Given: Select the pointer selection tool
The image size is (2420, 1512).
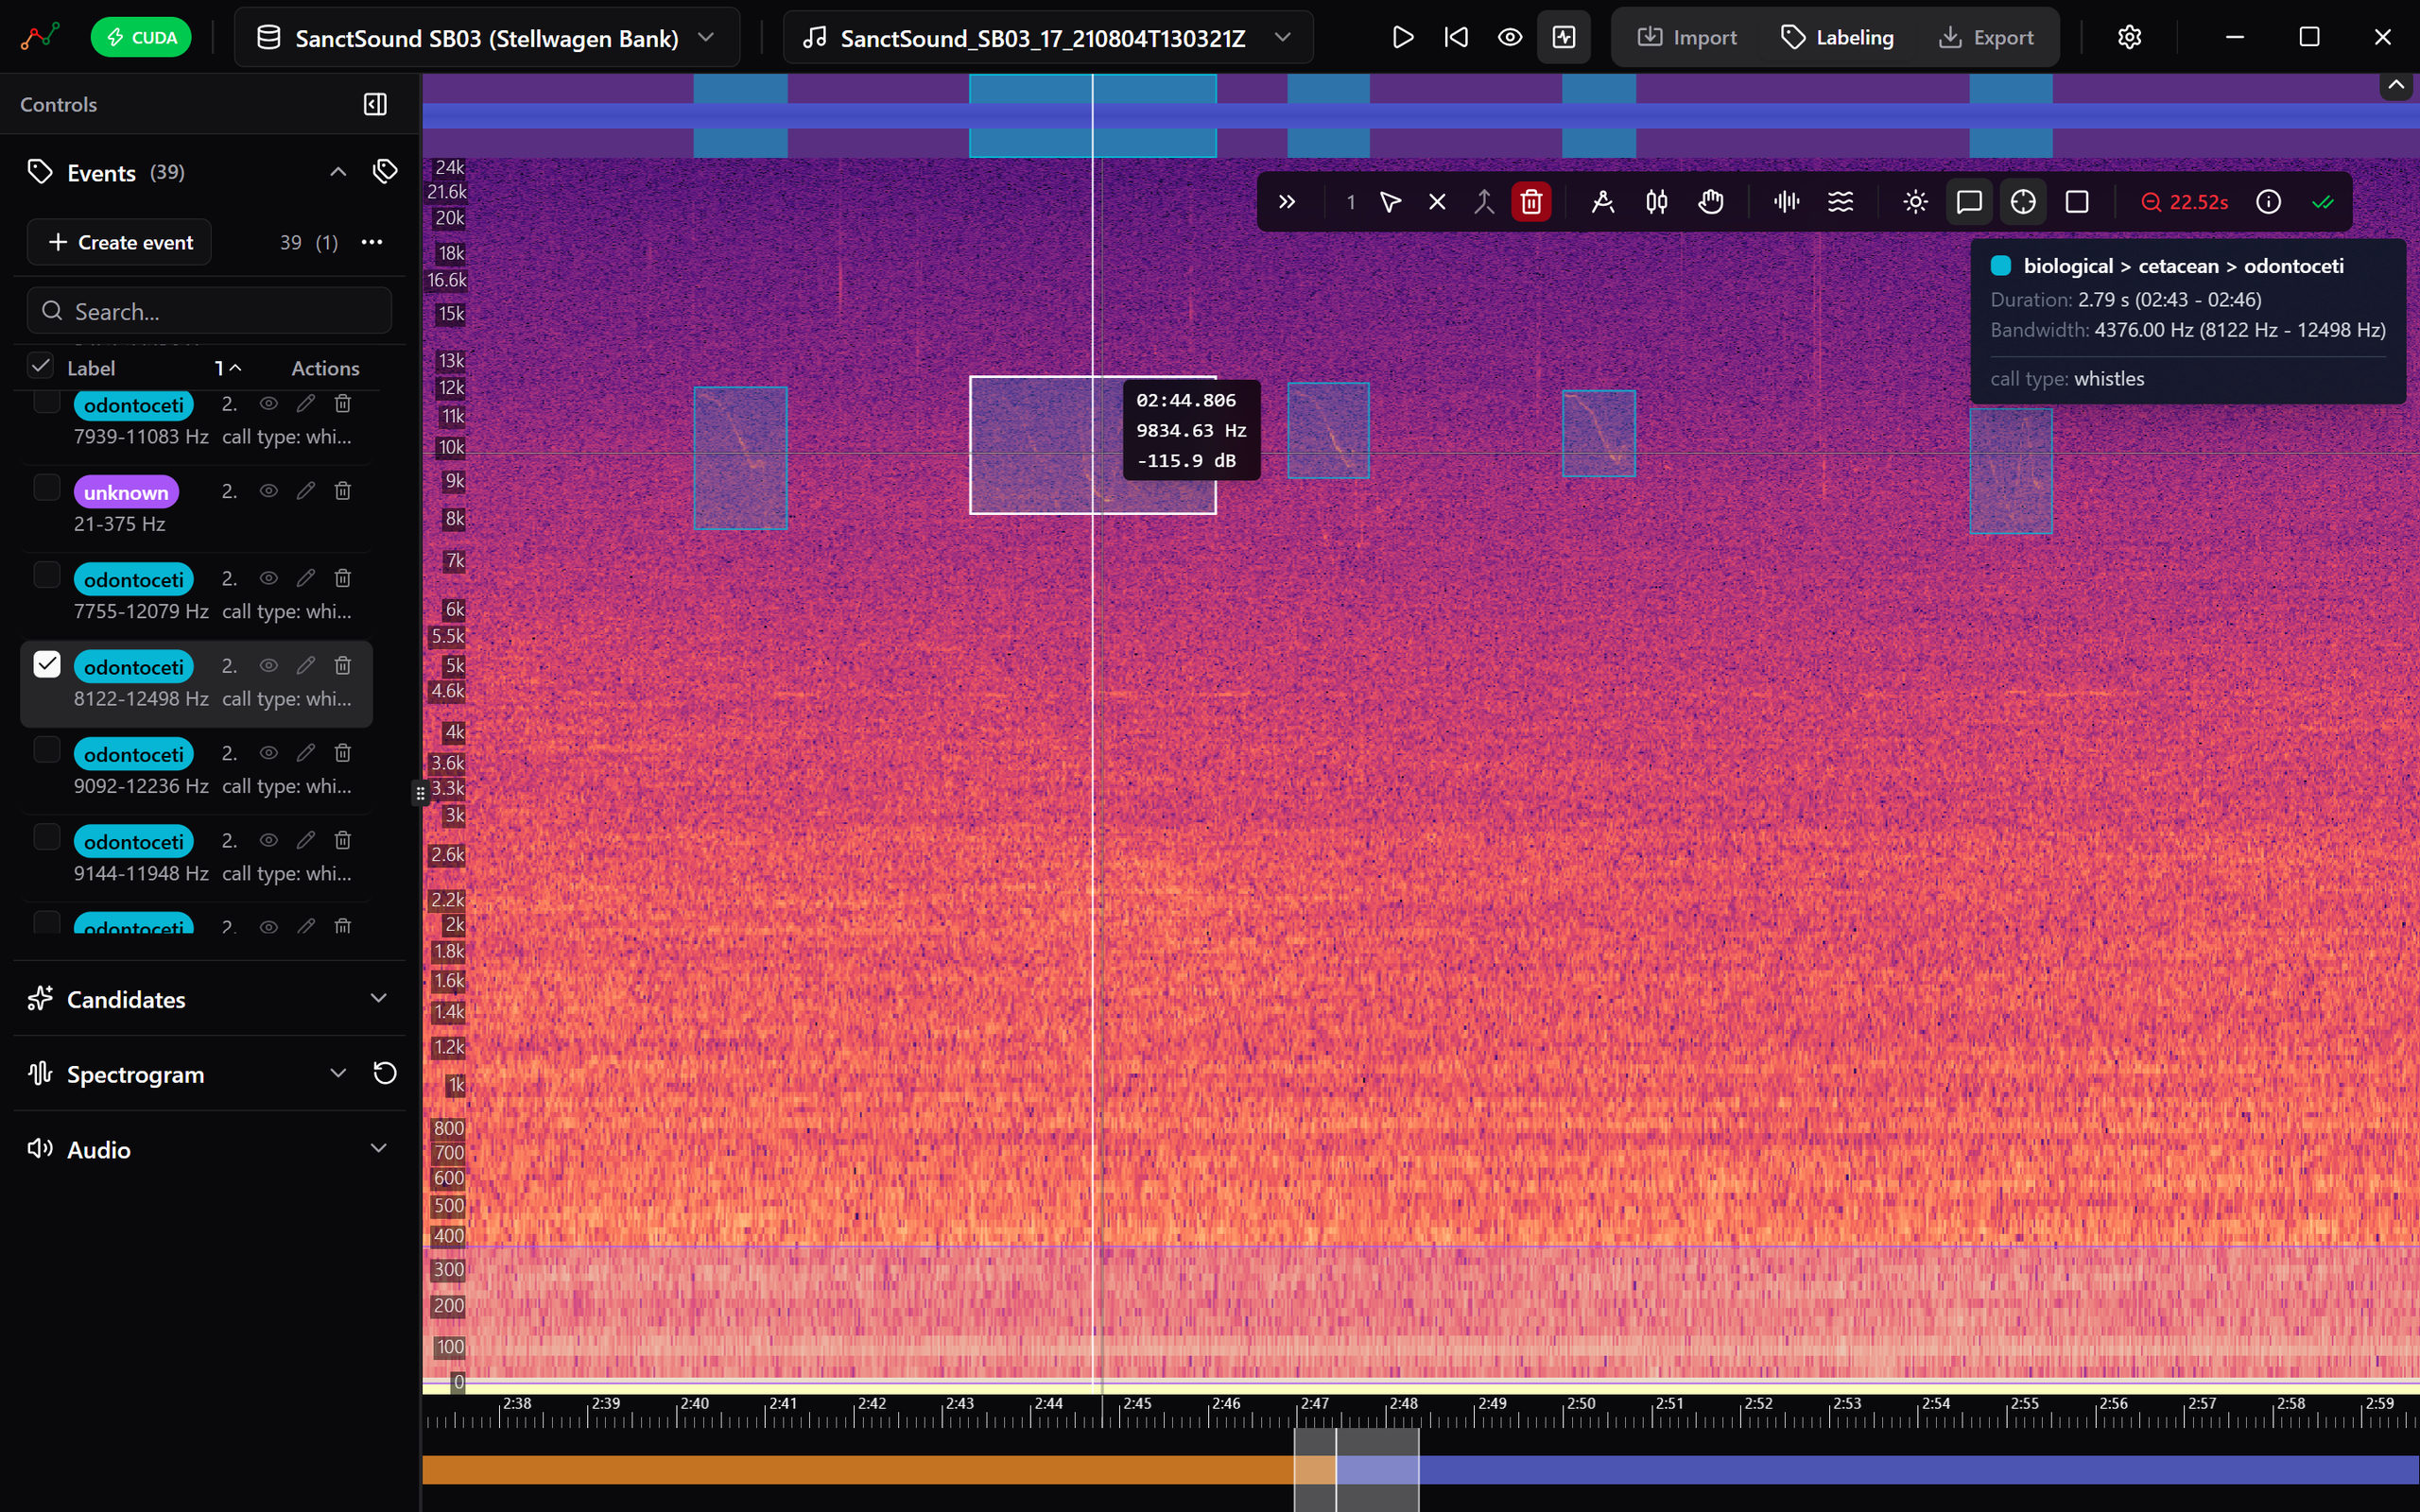Looking at the screenshot, I should point(1389,202).
